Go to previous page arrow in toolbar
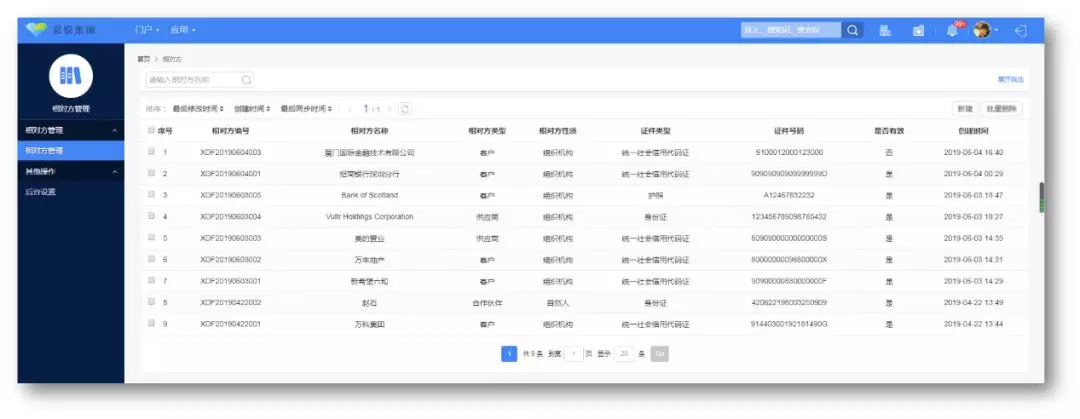 point(350,109)
